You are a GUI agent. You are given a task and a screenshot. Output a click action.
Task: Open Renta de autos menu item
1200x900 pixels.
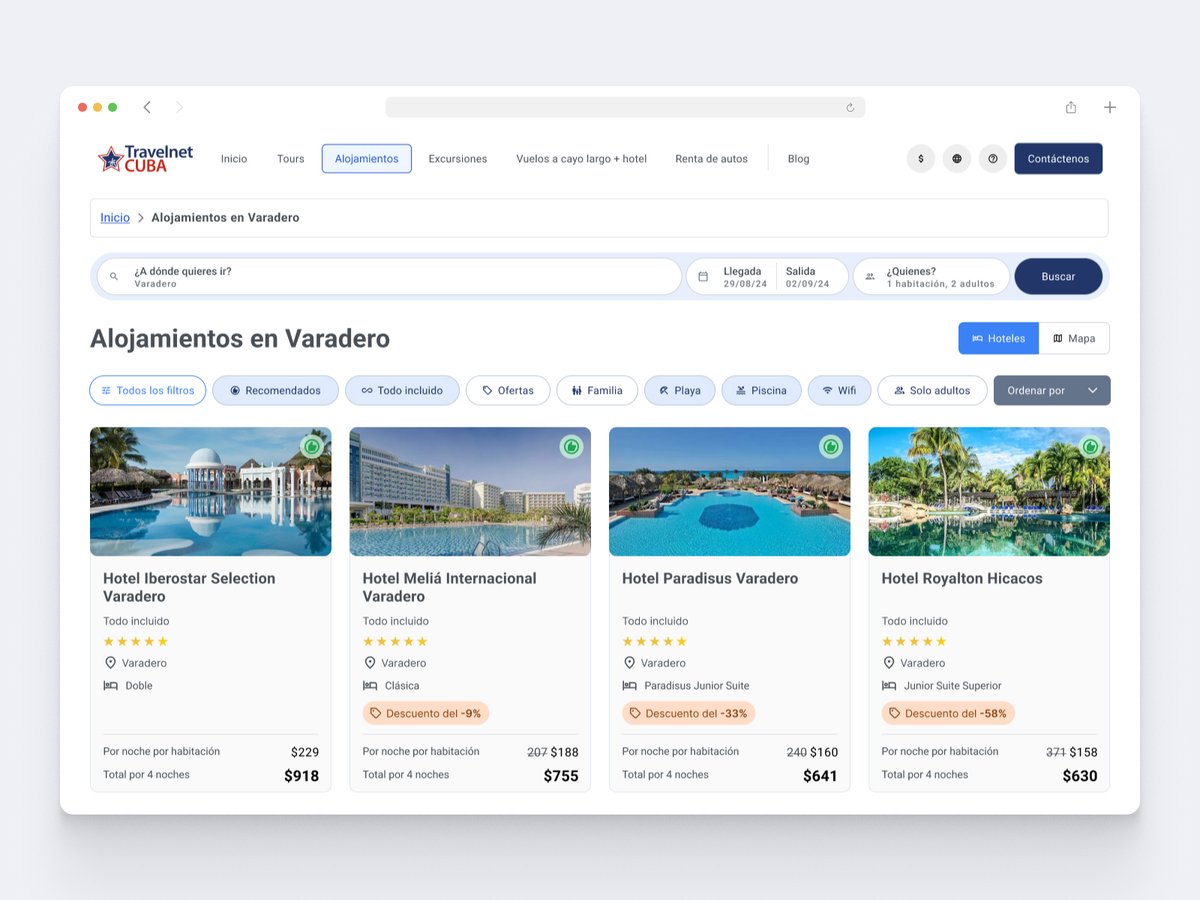coord(711,159)
